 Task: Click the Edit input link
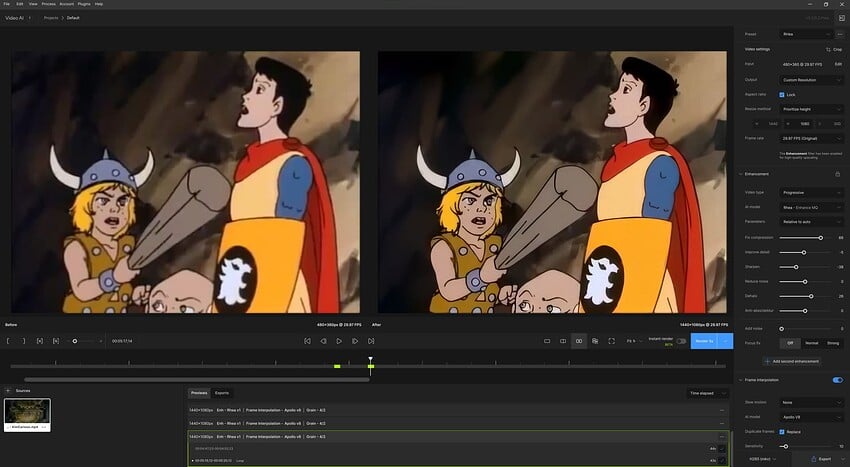838,64
